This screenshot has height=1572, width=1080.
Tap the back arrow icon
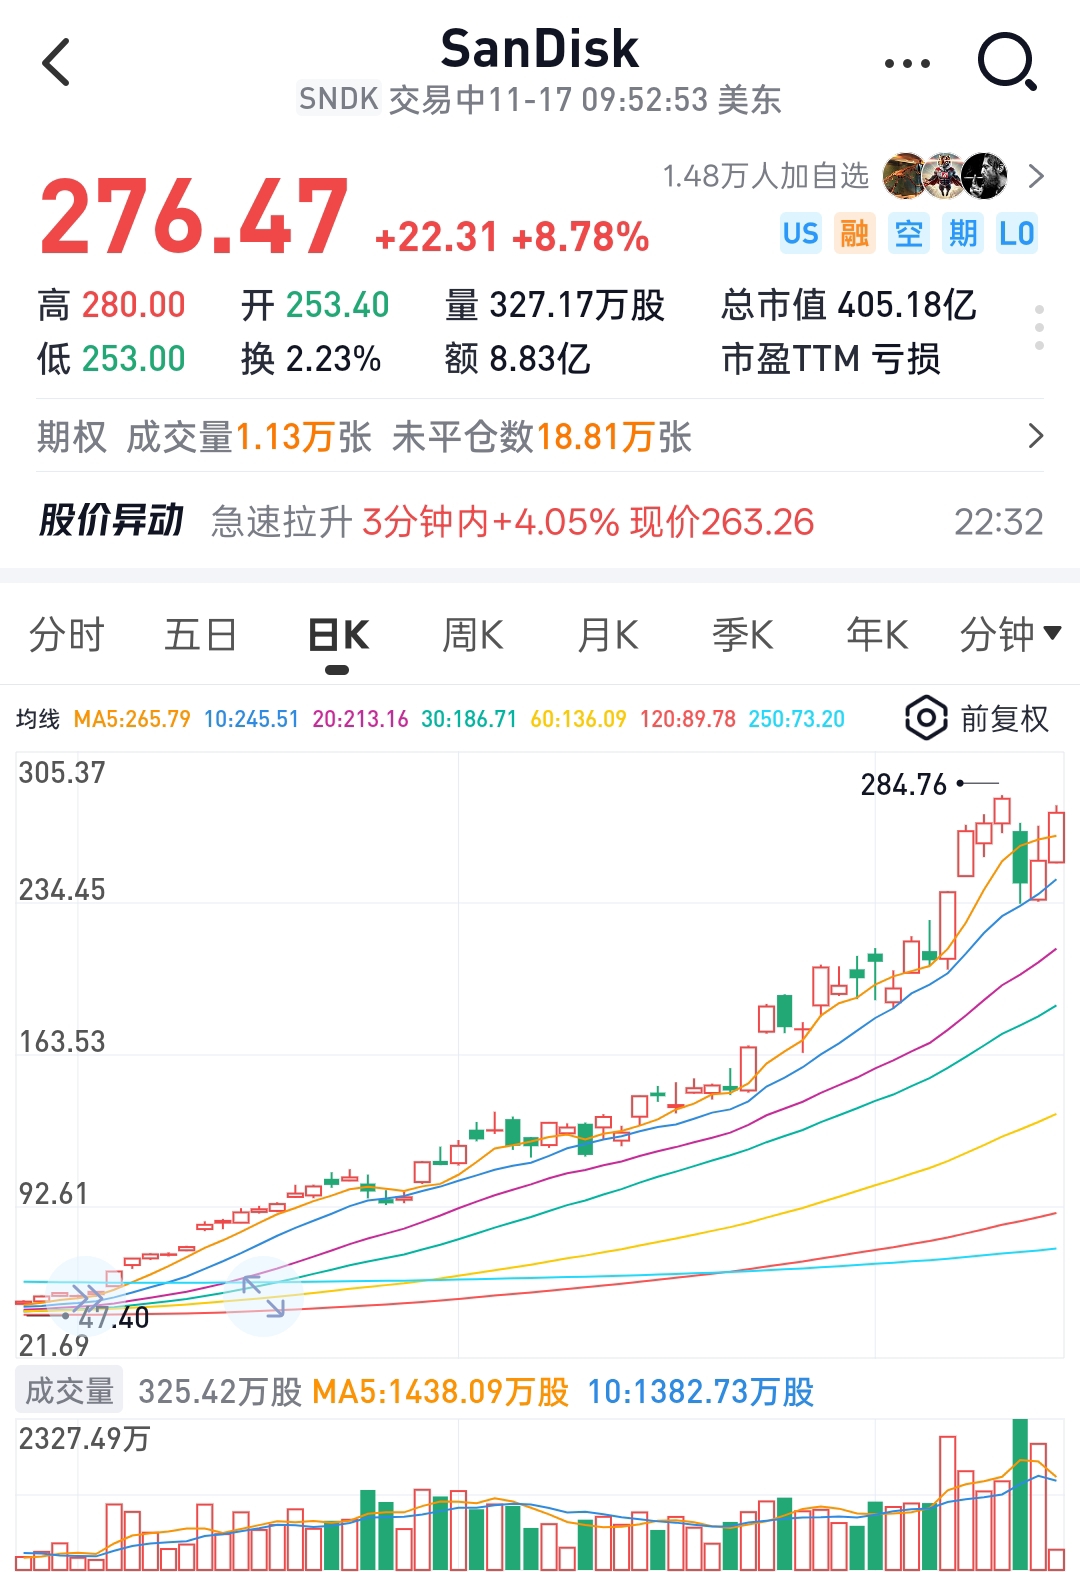56,62
